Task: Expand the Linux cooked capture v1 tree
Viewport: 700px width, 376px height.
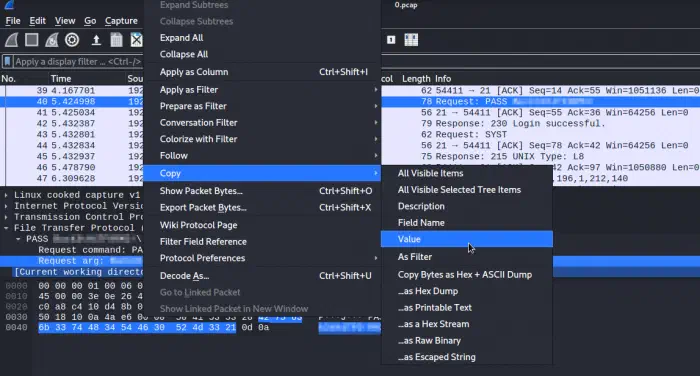Action: [x=6, y=195]
